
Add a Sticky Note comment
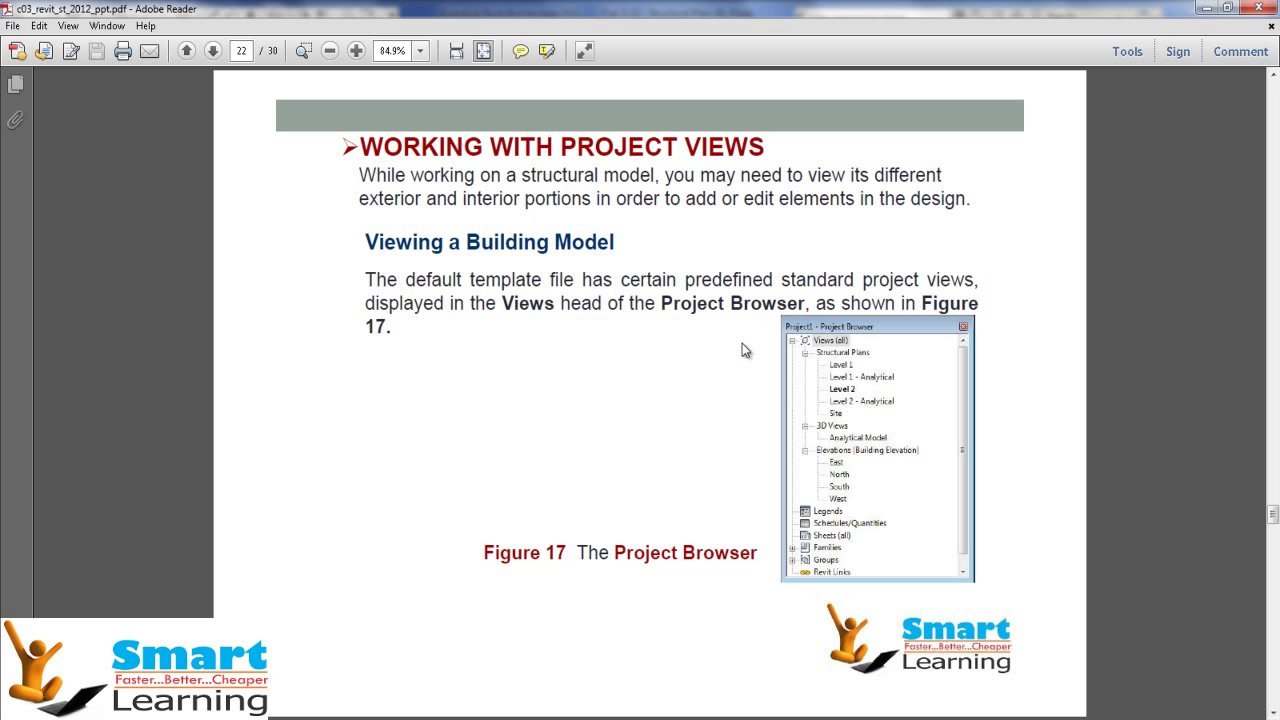[520, 51]
